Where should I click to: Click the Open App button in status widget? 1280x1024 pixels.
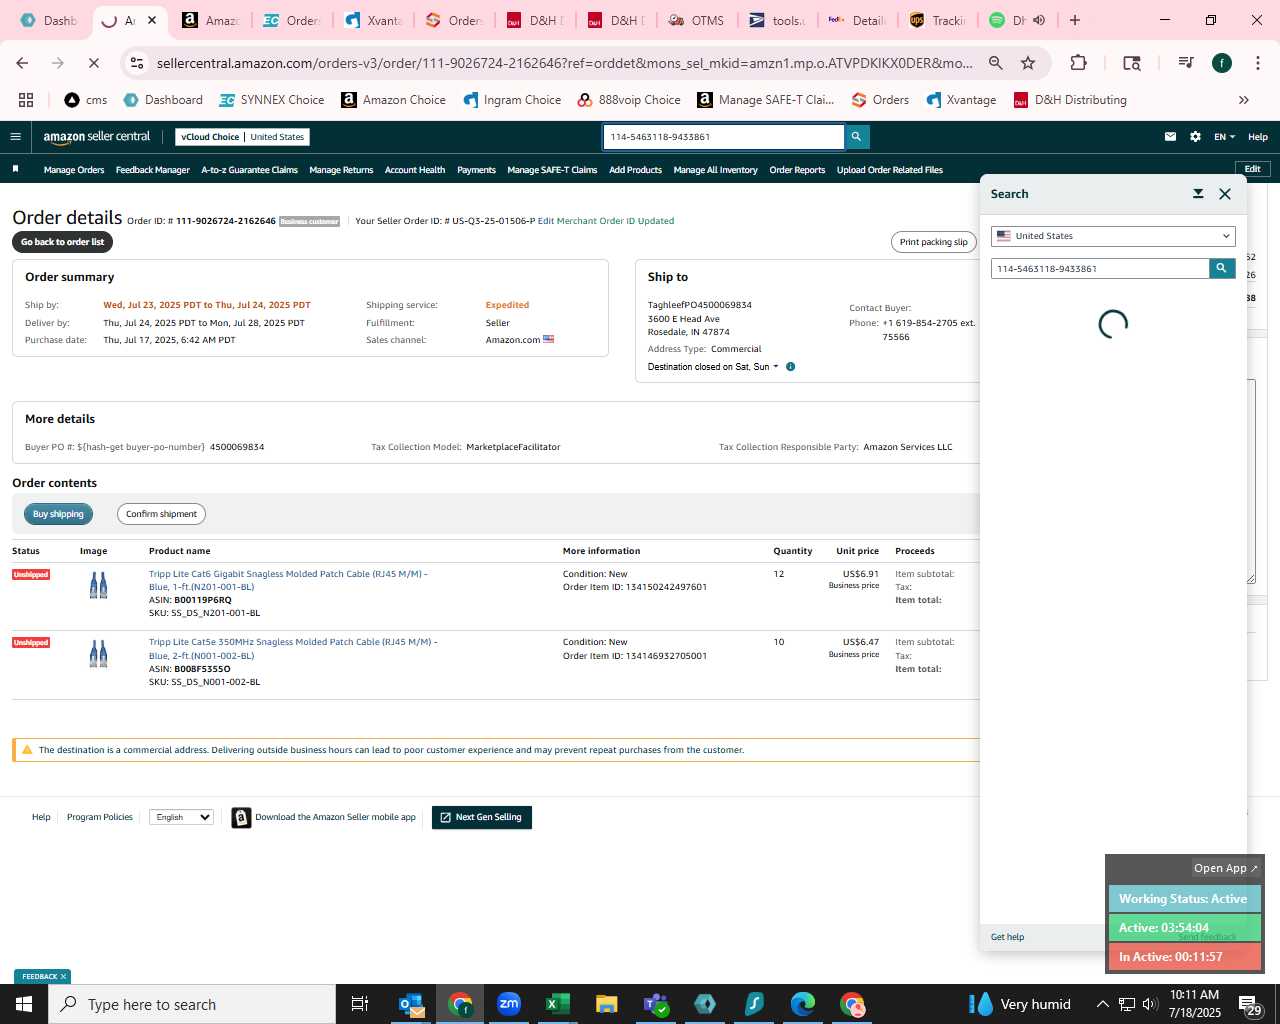[1226, 868]
